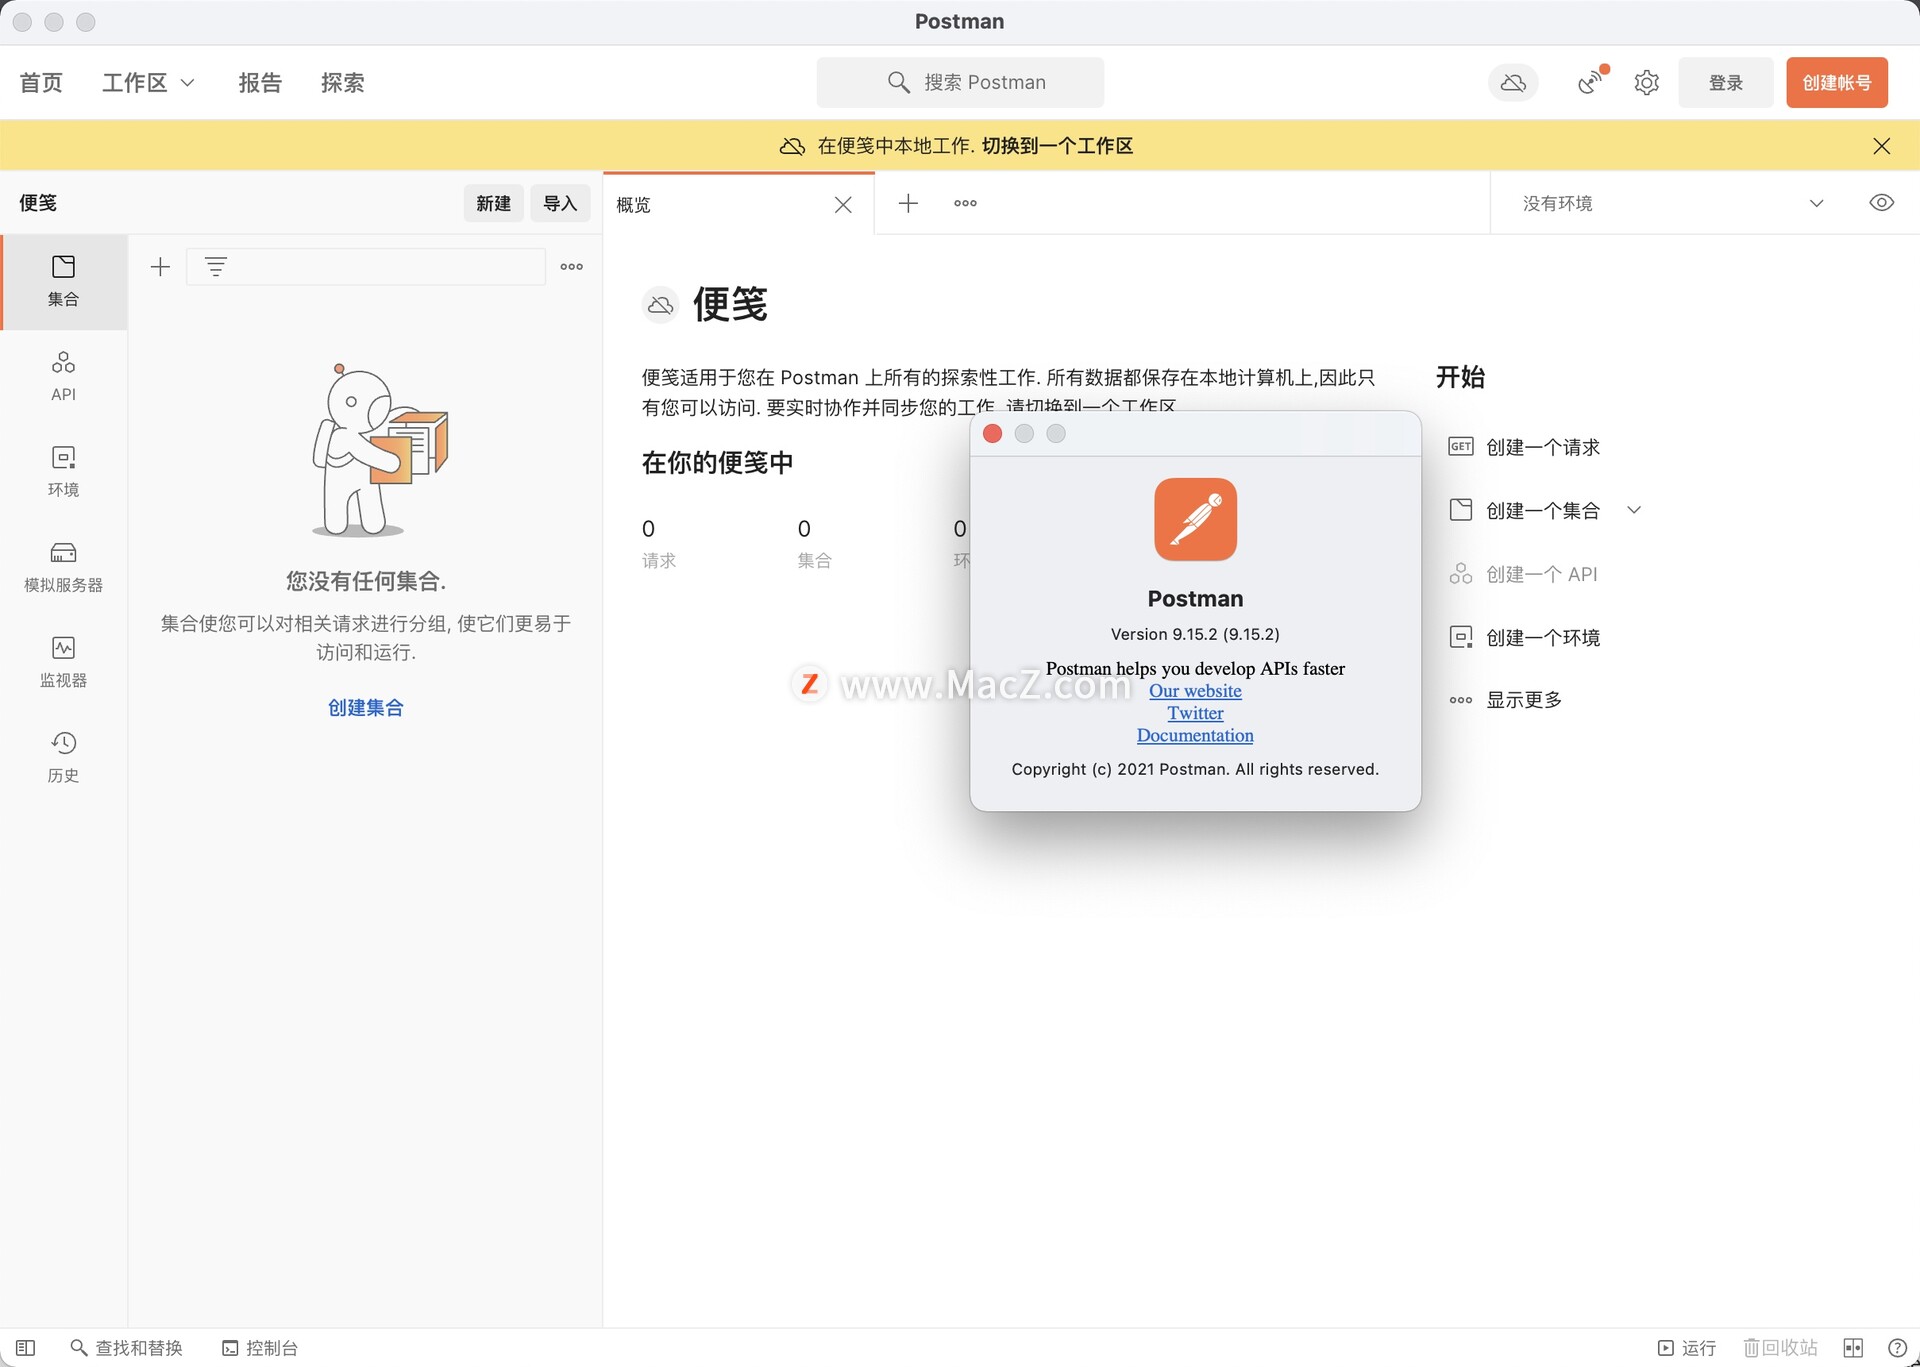Screen dimensions: 1920x1367
Task: Click 创建一个集合 (Create a collection)
Action: tap(1524, 510)
